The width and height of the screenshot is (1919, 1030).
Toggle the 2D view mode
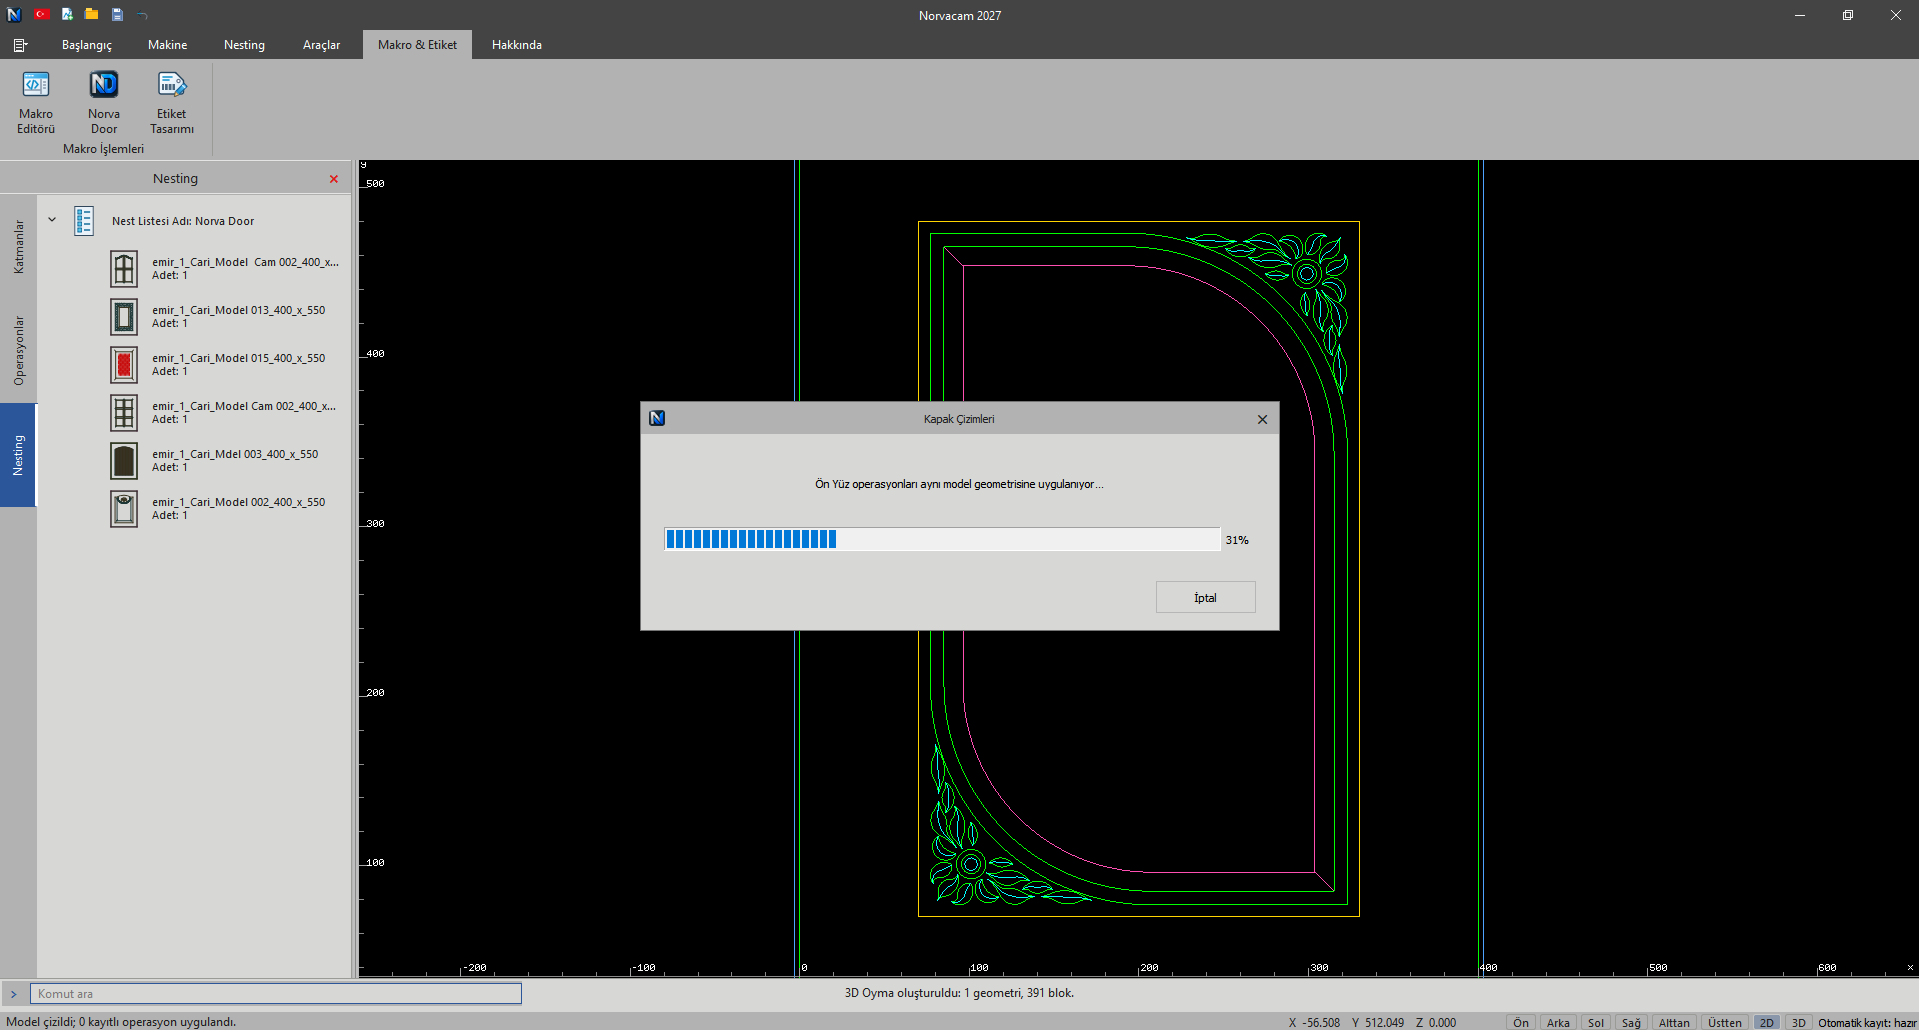(x=1767, y=1022)
